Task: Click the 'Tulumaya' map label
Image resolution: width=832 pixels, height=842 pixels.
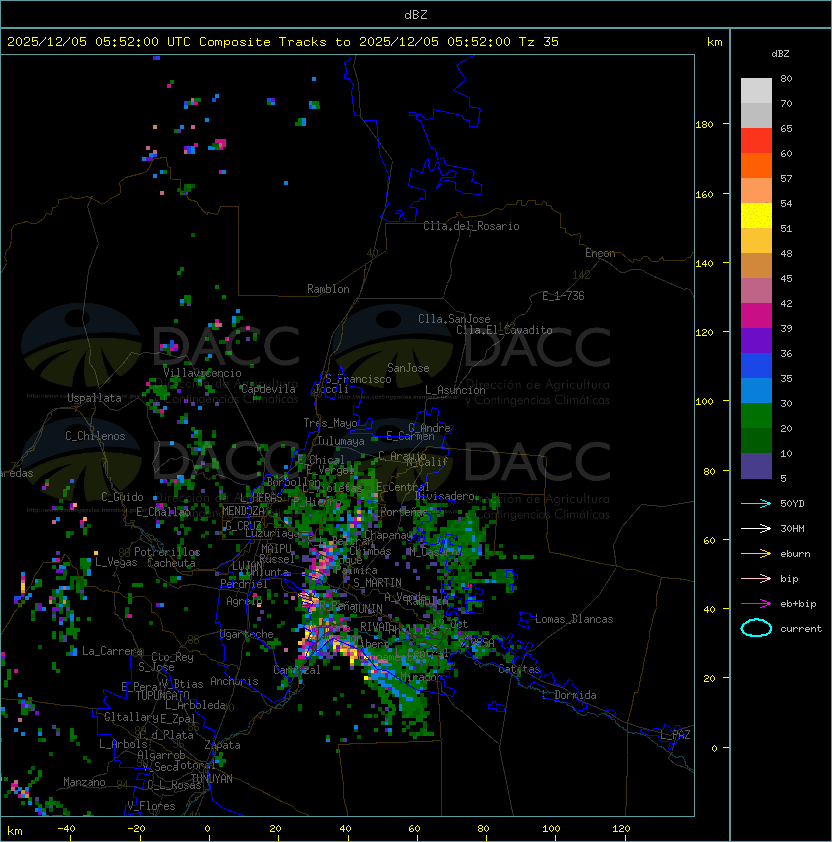Action: 341,441
